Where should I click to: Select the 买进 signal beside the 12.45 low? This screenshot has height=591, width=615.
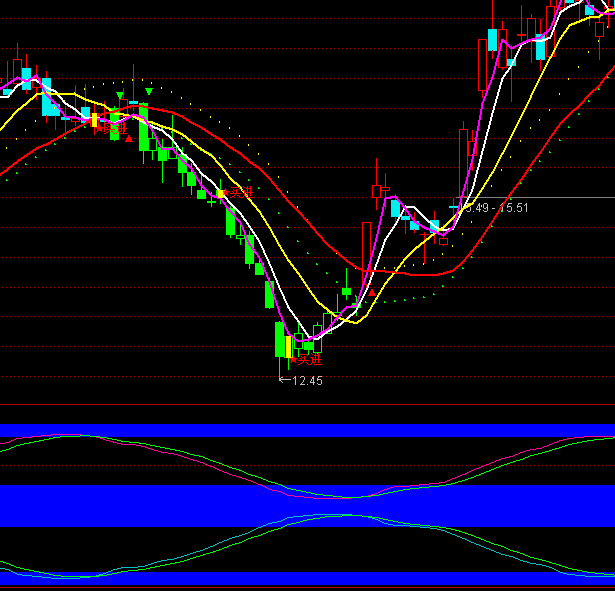309,359
